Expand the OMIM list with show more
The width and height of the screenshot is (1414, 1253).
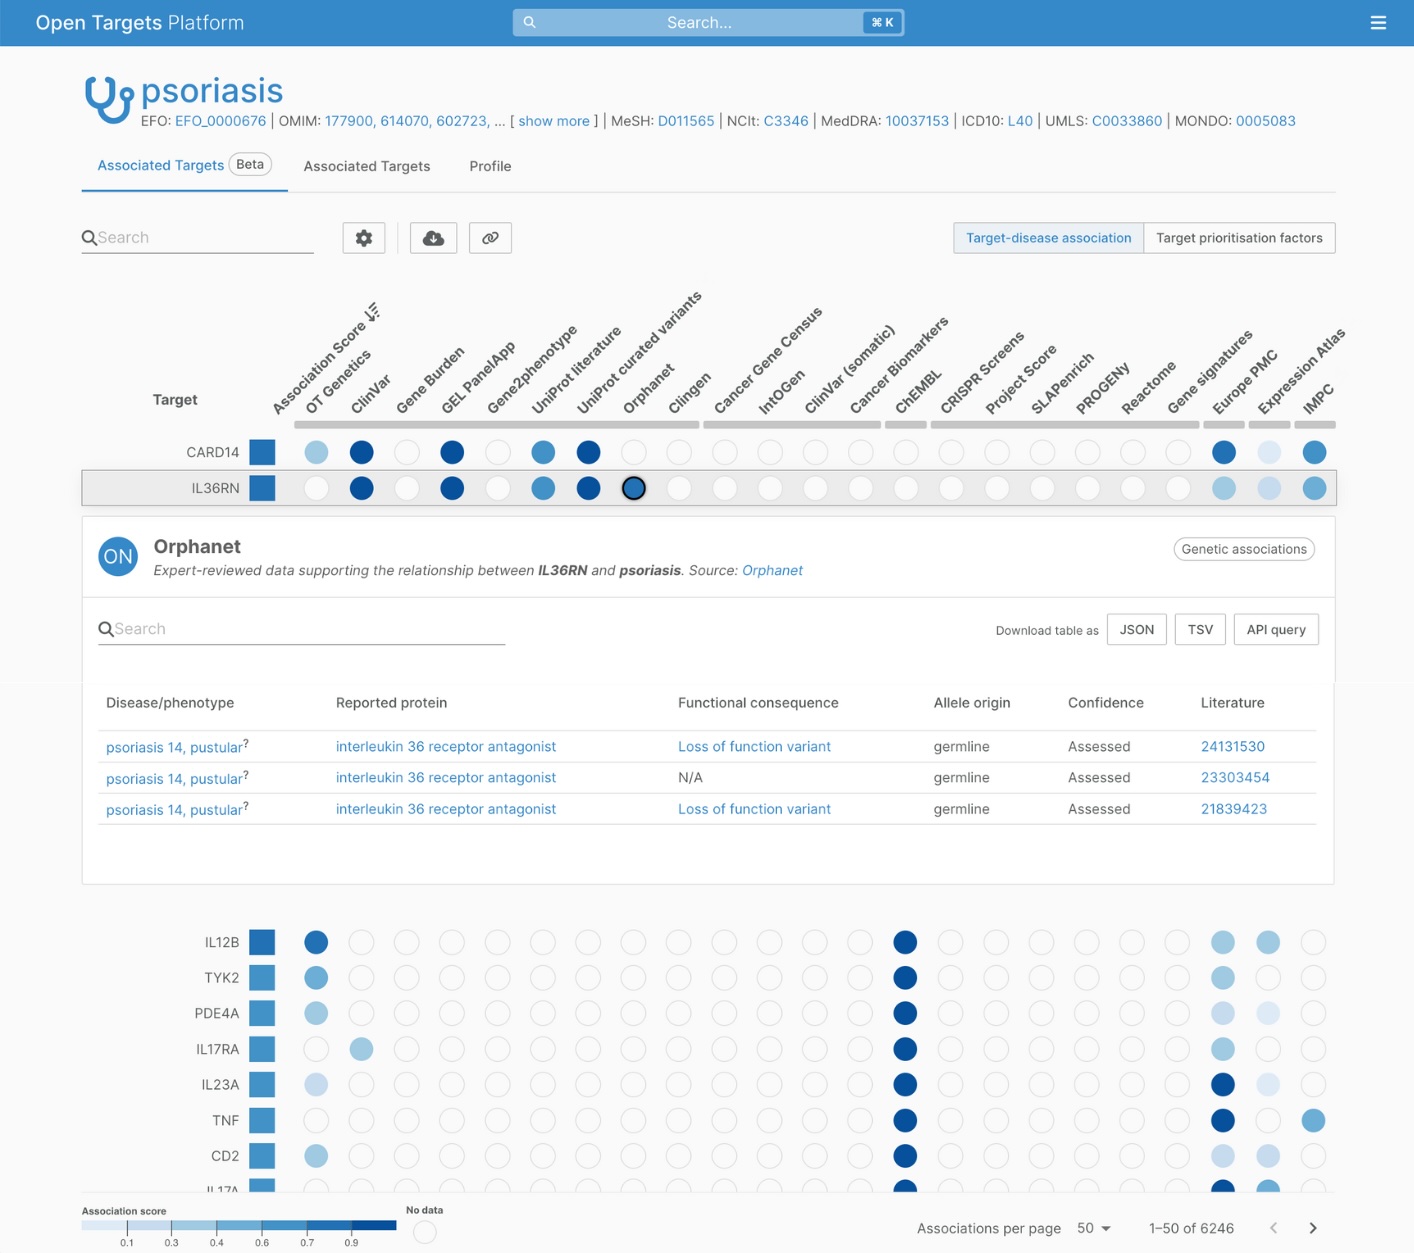553,121
